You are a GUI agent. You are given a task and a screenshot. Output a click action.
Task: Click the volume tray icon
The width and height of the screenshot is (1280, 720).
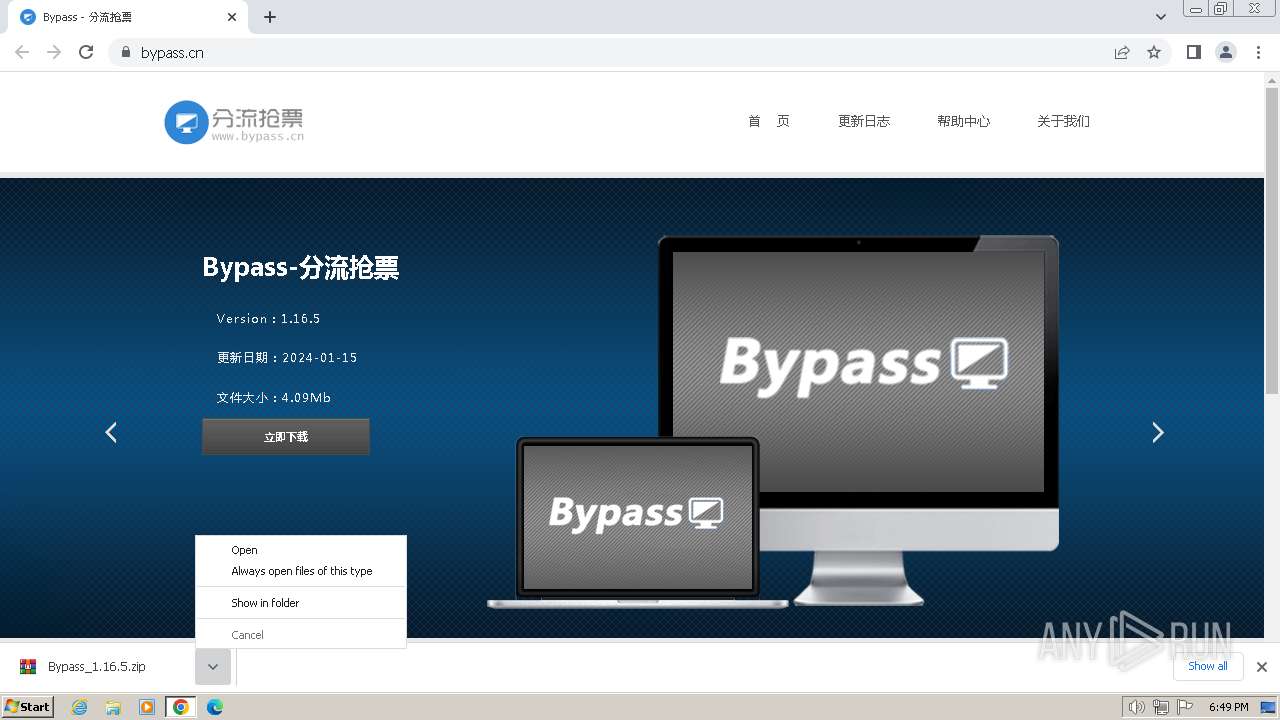1136,707
